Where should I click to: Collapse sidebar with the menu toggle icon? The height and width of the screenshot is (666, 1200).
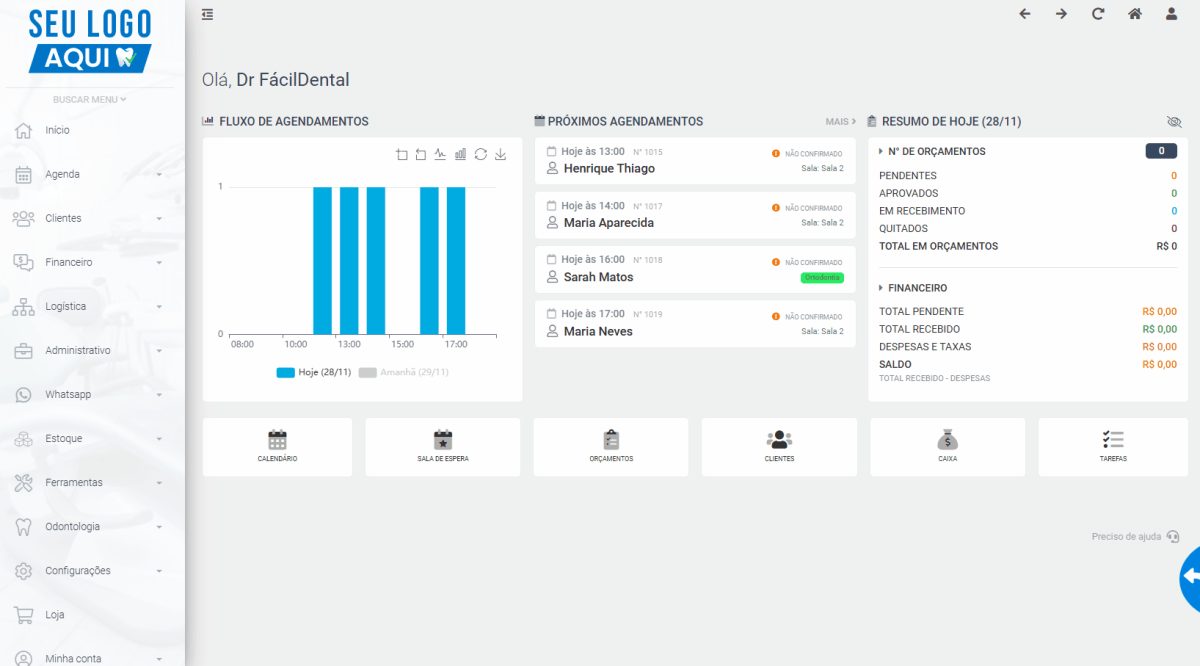[x=207, y=14]
